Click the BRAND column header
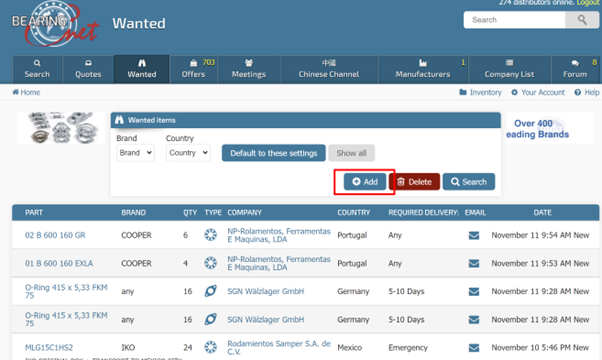The image size is (602, 360). tap(134, 213)
